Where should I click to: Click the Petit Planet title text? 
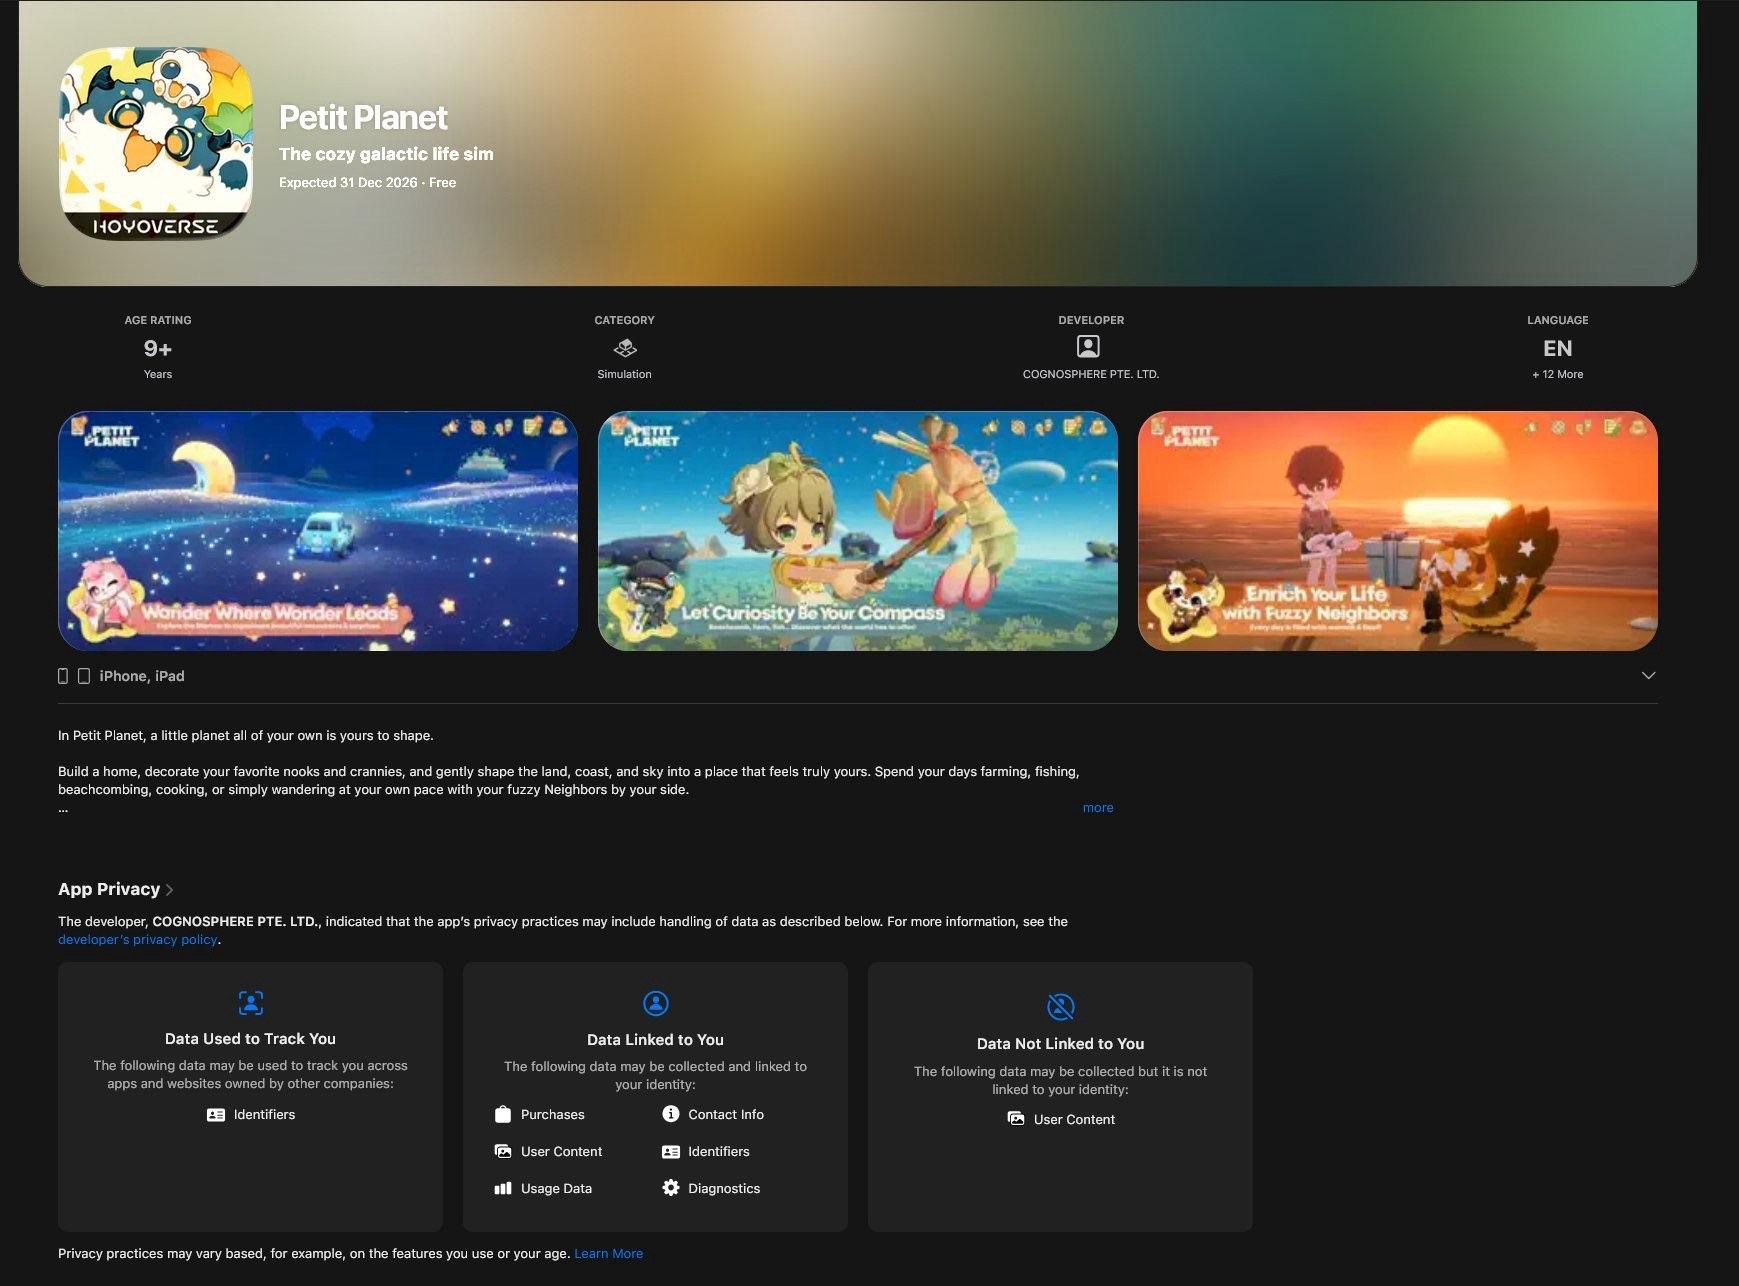click(363, 118)
